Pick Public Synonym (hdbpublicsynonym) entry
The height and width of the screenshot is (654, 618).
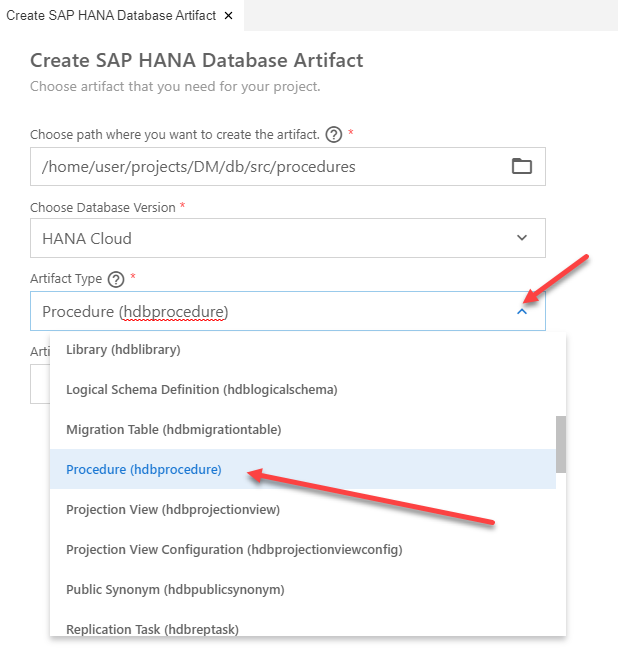(x=303, y=589)
